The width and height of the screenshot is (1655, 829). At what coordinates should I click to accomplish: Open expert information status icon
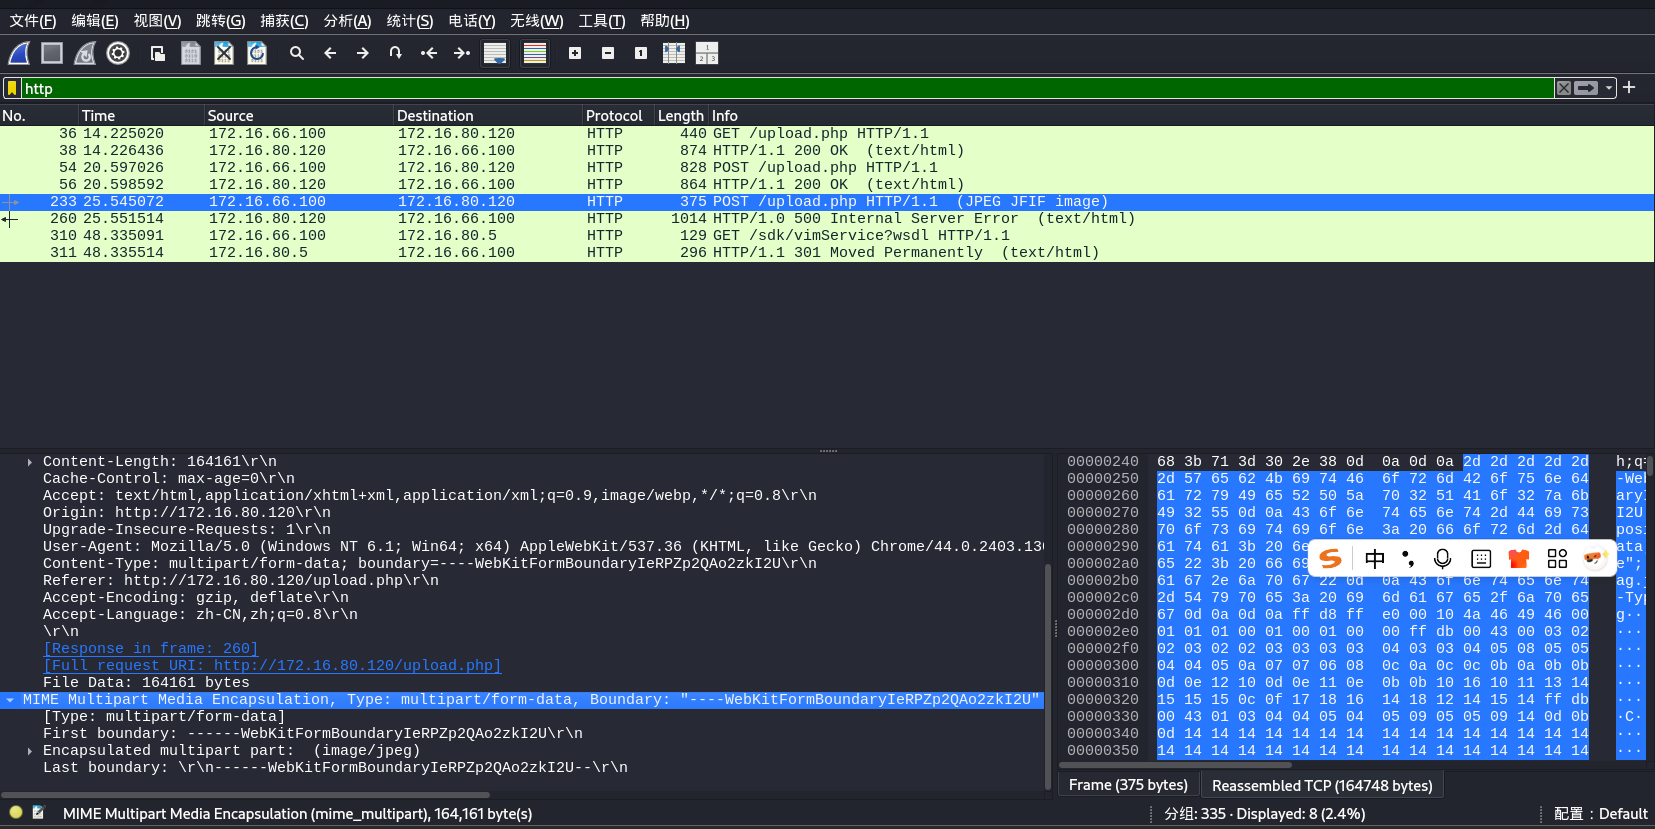pos(16,813)
